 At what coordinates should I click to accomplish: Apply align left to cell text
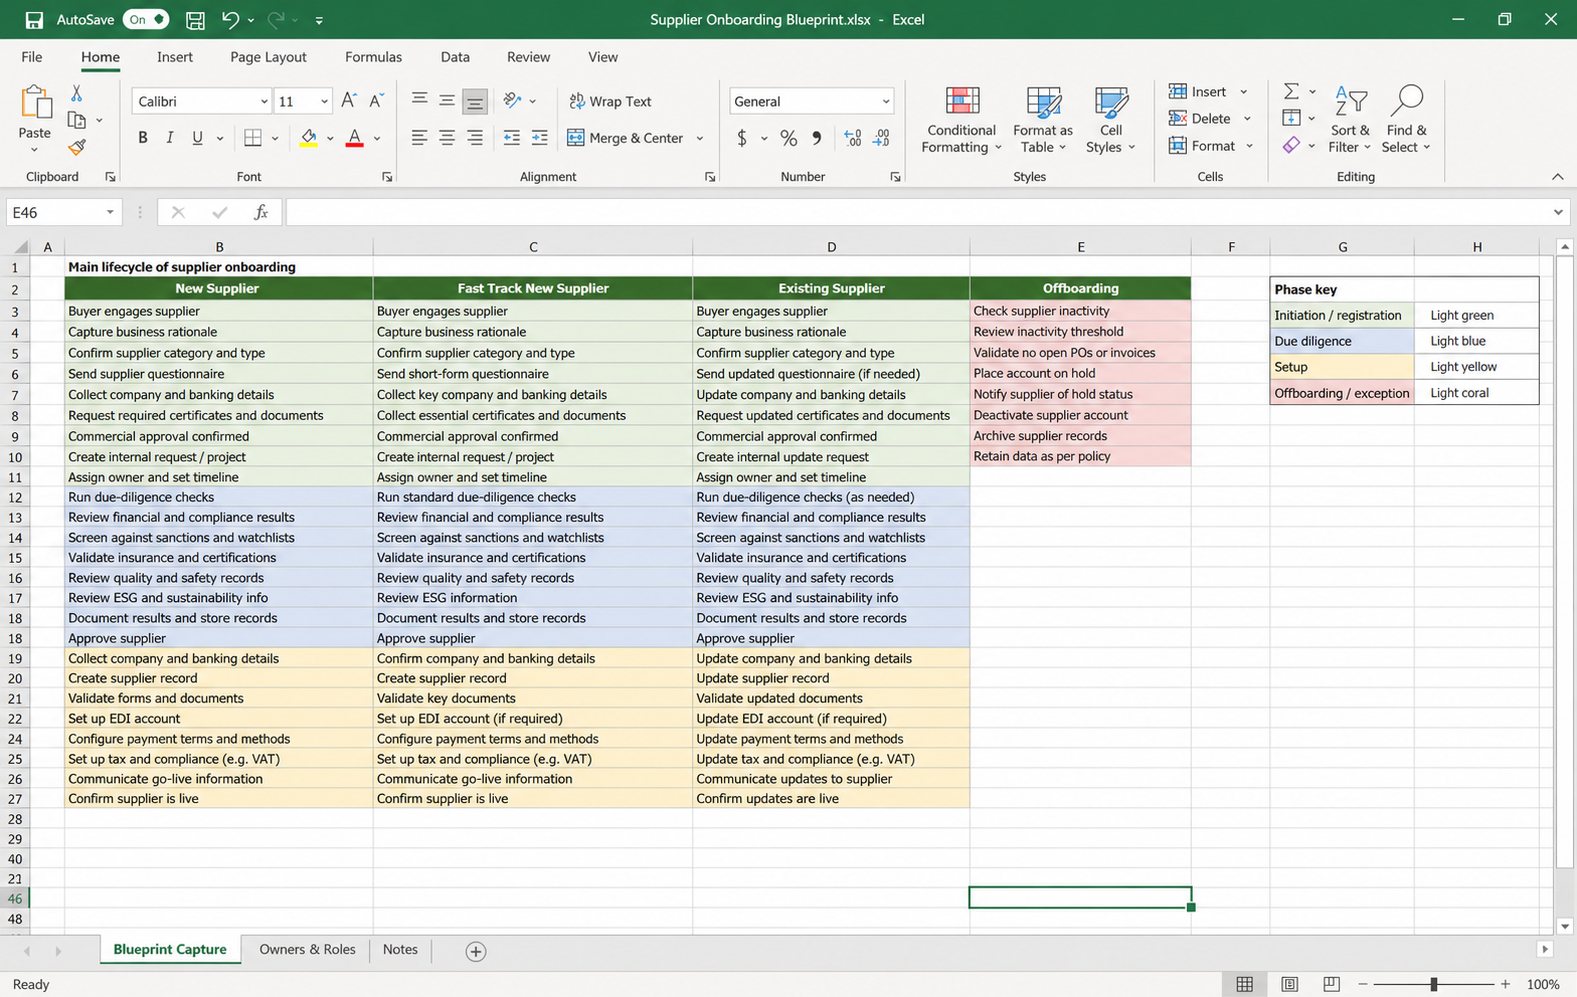click(x=419, y=138)
